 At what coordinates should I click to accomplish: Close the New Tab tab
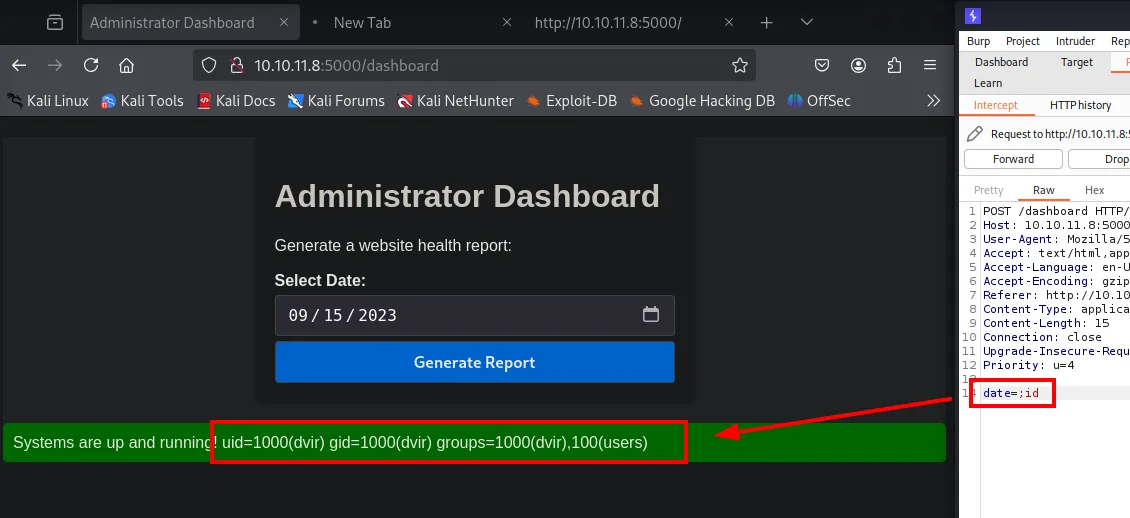click(x=507, y=22)
